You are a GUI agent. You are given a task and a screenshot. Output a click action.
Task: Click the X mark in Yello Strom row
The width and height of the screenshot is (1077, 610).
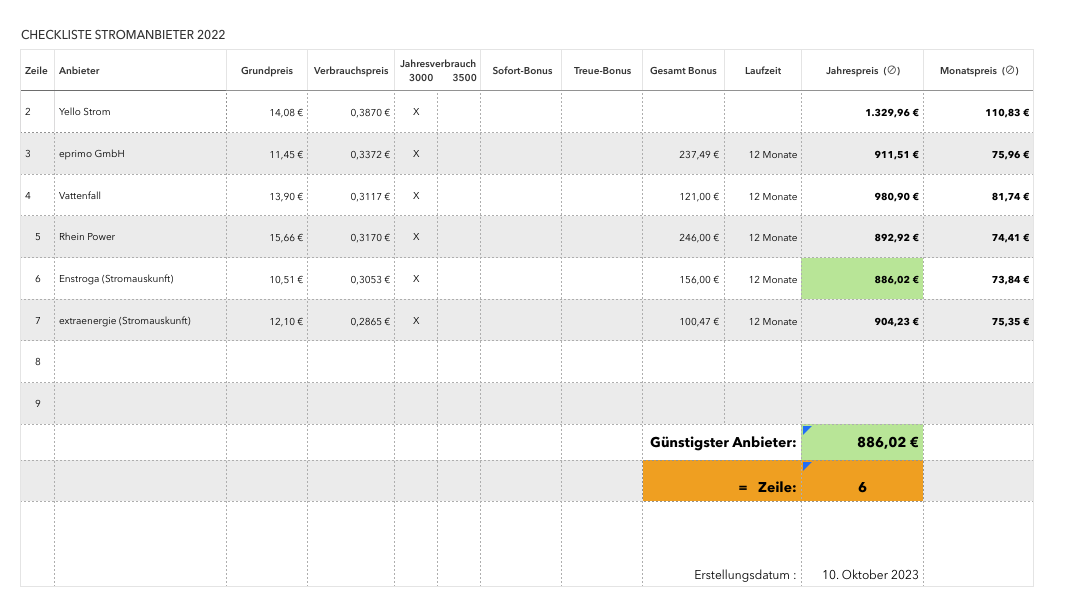click(416, 112)
